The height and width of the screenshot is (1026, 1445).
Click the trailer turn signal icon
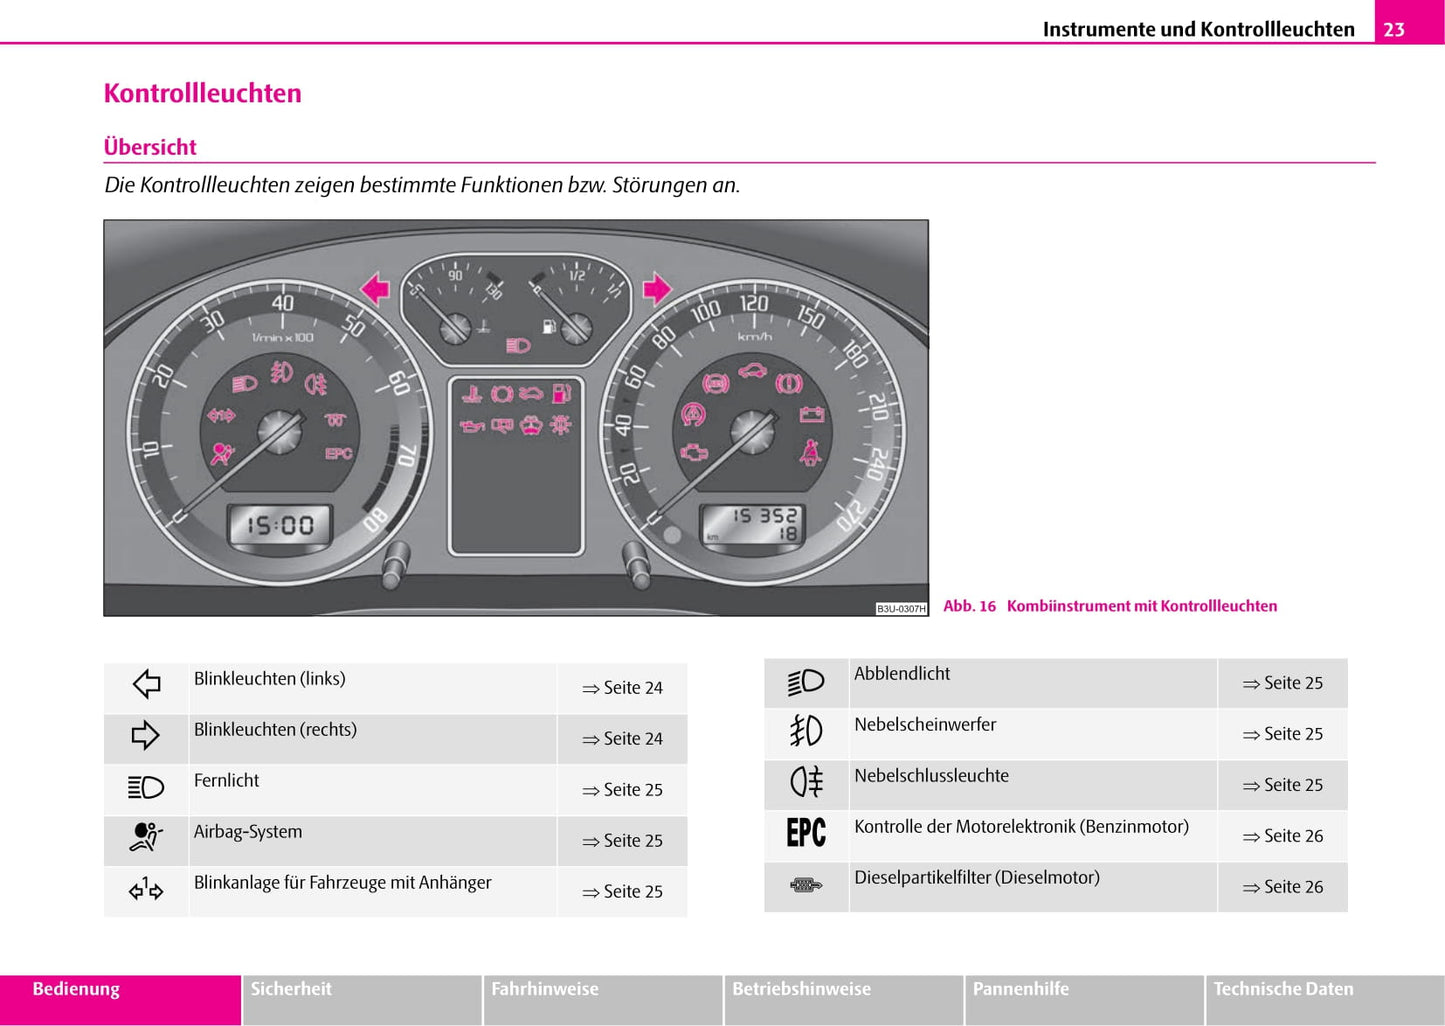click(x=146, y=889)
